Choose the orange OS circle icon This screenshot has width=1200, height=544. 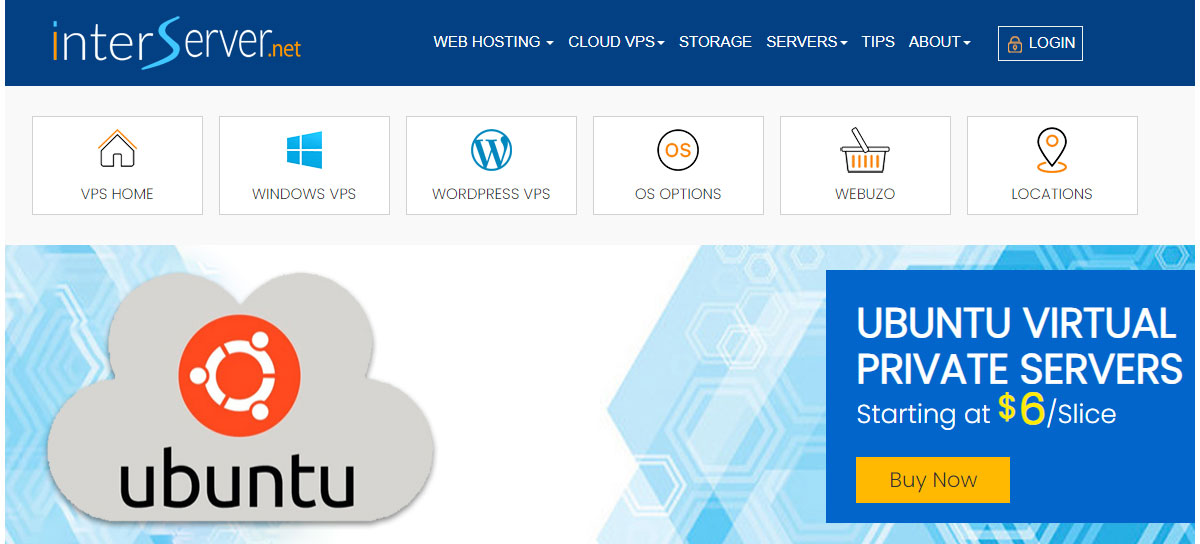coord(678,151)
